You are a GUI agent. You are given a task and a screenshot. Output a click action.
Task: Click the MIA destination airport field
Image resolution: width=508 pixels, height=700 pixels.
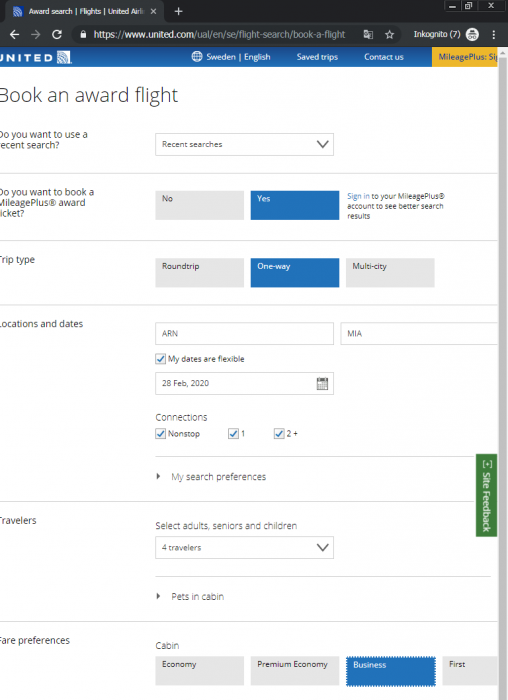tap(419, 333)
